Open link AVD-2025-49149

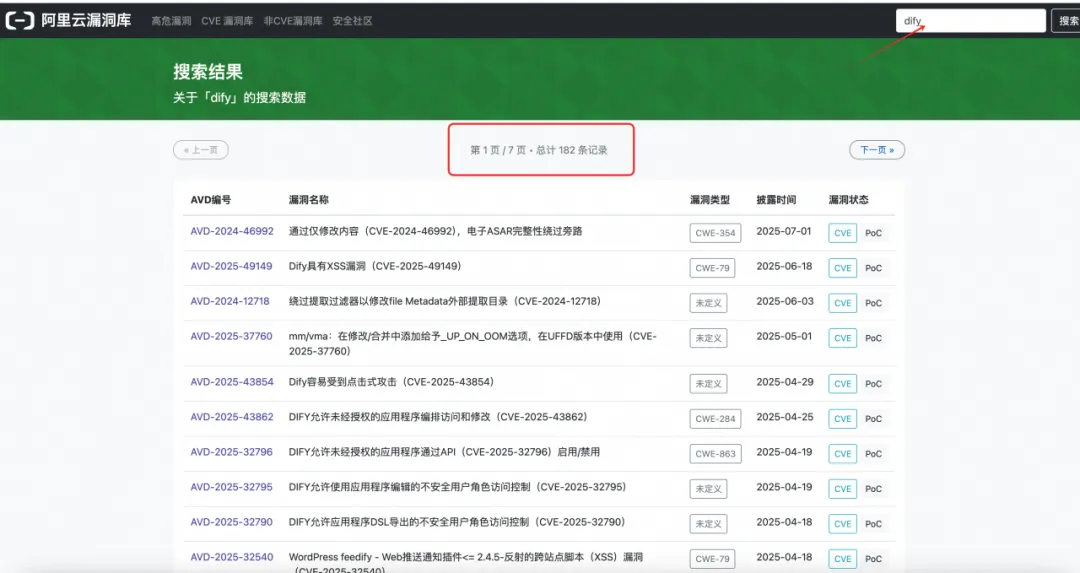pyautogui.click(x=231, y=266)
